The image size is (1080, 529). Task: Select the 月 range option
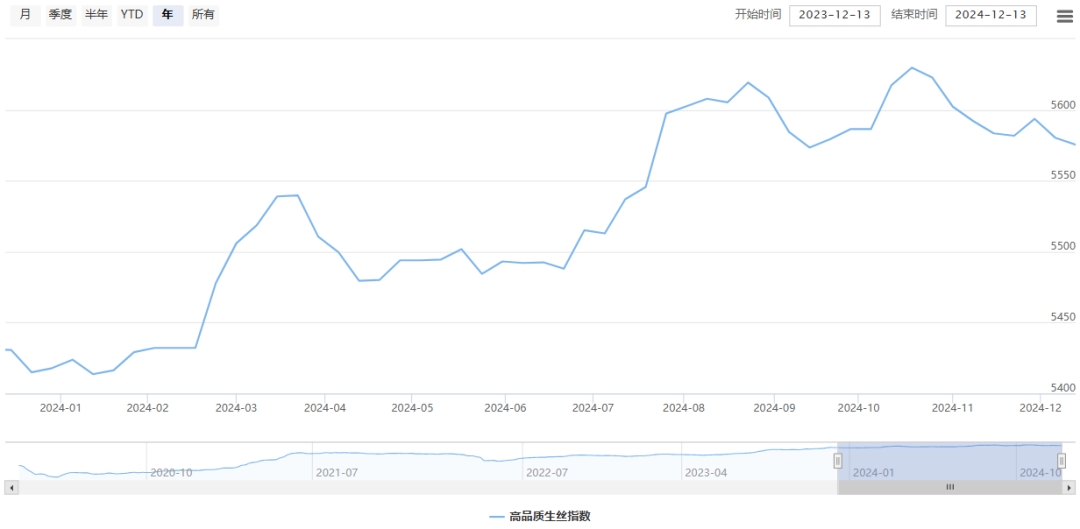(25, 15)
